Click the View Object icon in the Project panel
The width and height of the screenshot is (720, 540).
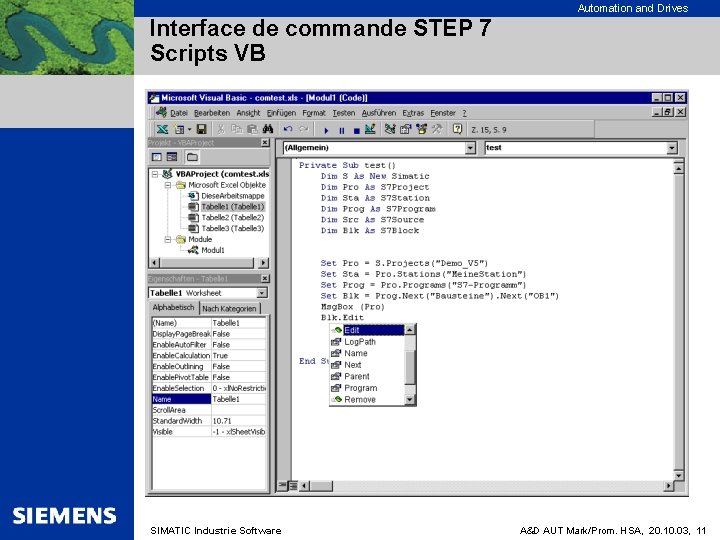172,157
